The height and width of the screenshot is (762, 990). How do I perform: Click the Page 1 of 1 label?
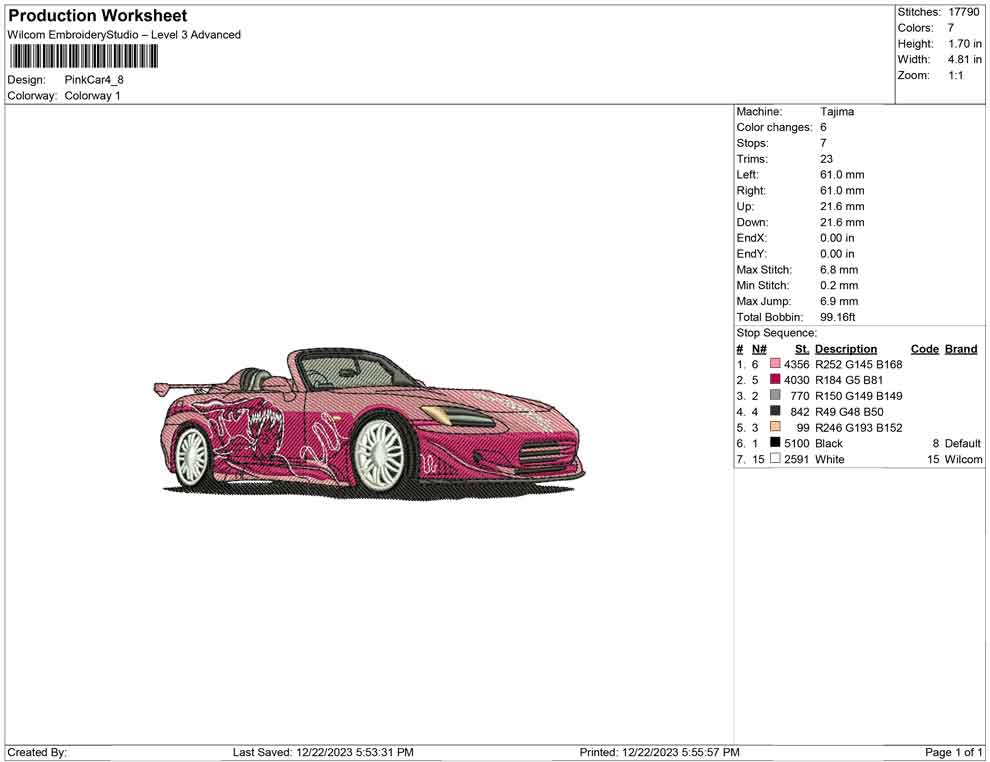click(x=952, y=752)
